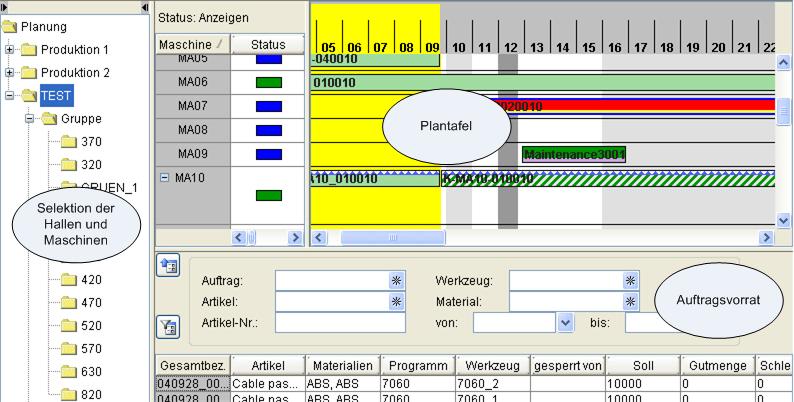Collapse the MA10 machine row
The height and width of the screenshot is (402, 794).
[x=164, y=178]
